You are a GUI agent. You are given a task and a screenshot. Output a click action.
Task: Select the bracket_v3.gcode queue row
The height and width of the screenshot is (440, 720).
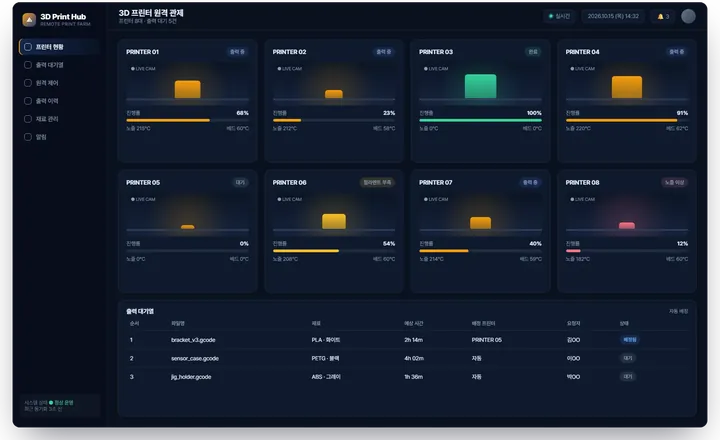pos(407,340)
